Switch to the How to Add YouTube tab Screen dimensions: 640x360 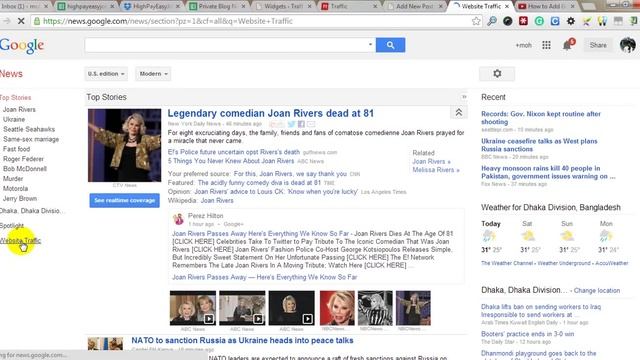pyautogui.click(x=546, y=6)
